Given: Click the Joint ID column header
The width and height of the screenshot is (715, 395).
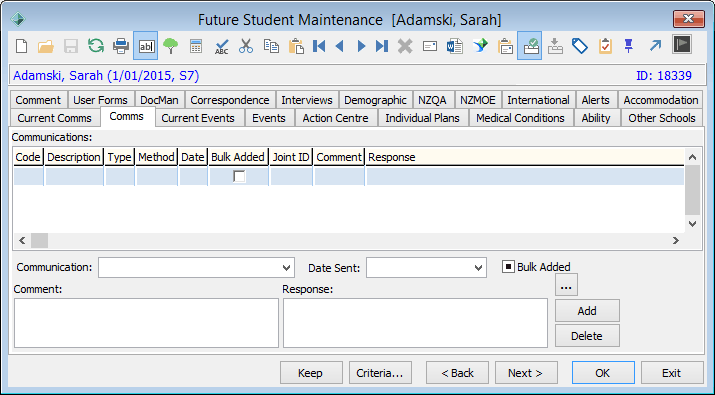Looking at the screenshot, I should click(291, 157).
